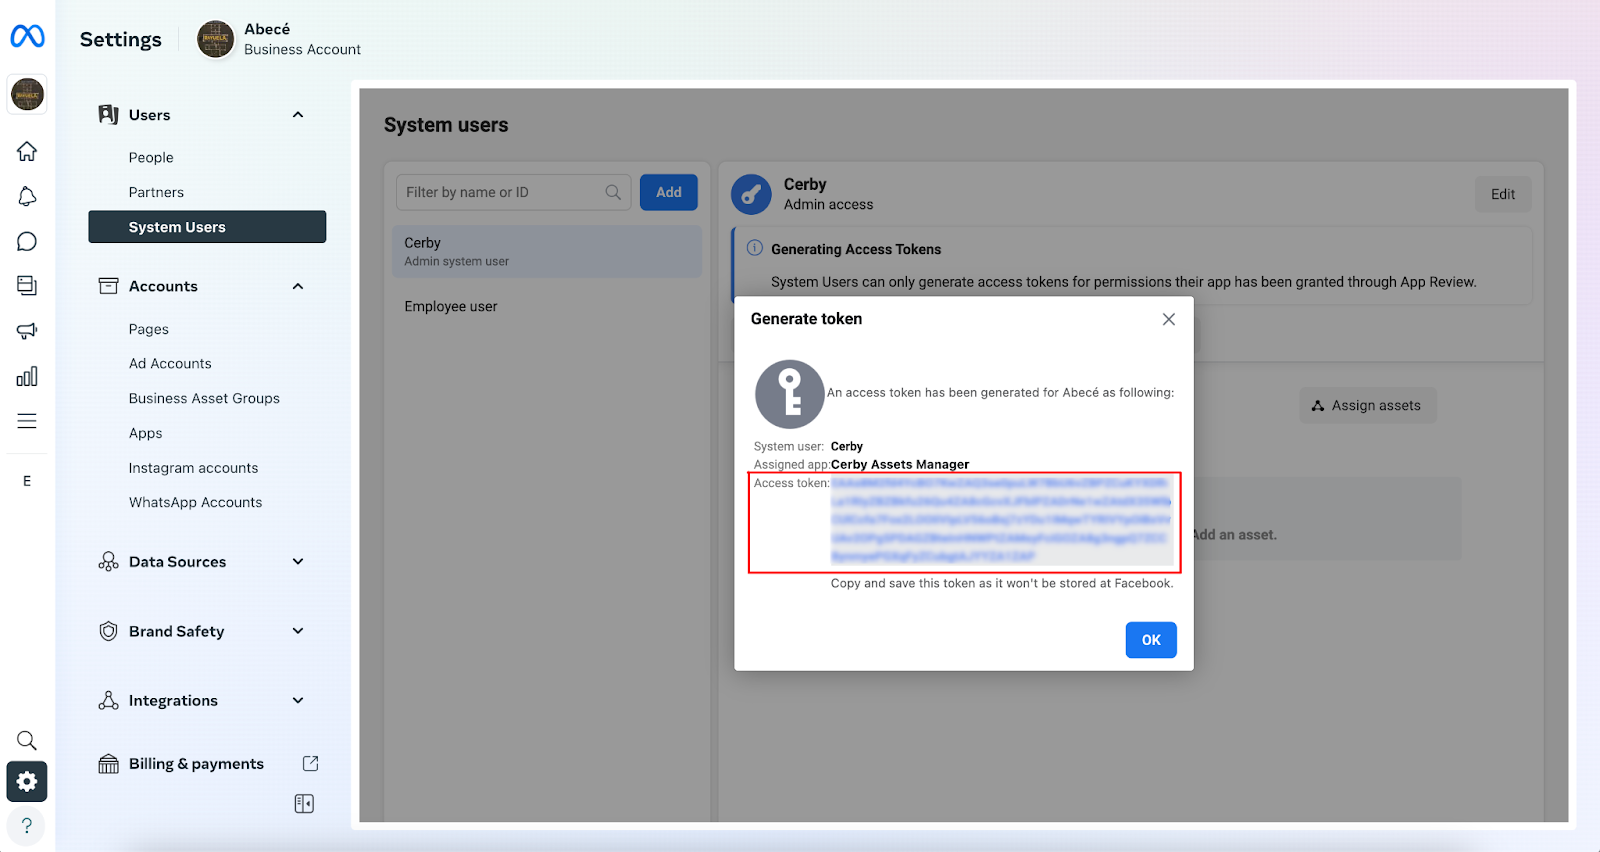Click the Assign assets button

click(x=1367, y=405)
